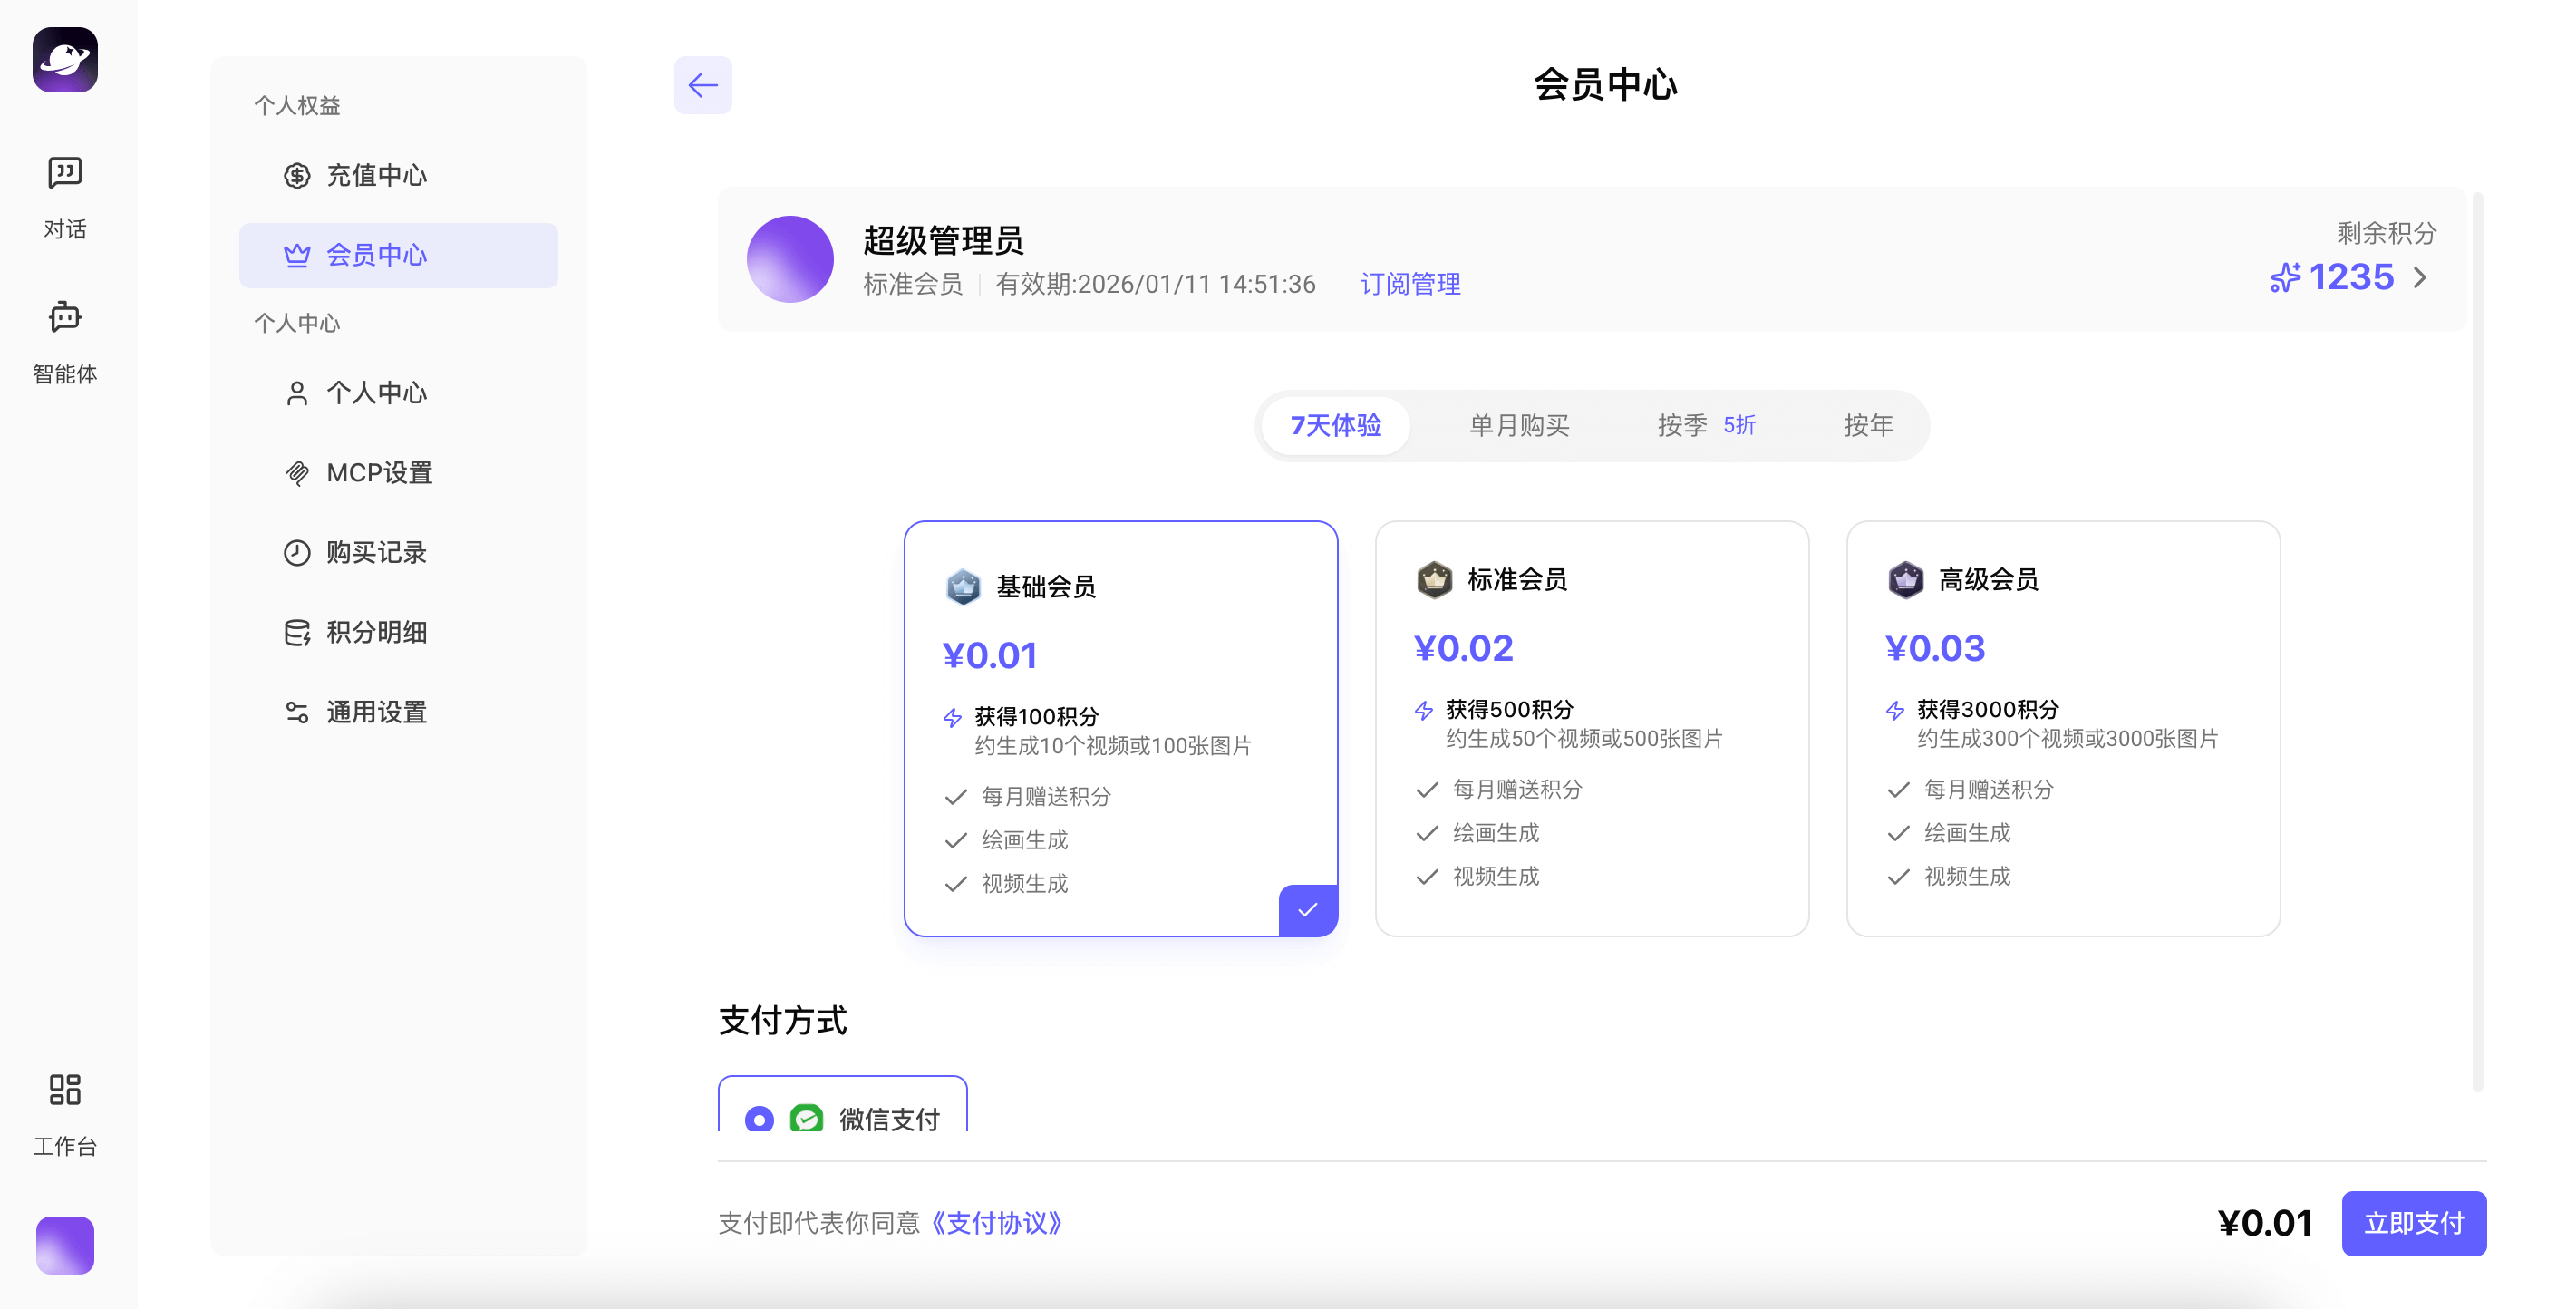Expand the chevron beside 1235 points
The image size is (2576, 1309).
pyautogui.click(x=2420, y=278)
